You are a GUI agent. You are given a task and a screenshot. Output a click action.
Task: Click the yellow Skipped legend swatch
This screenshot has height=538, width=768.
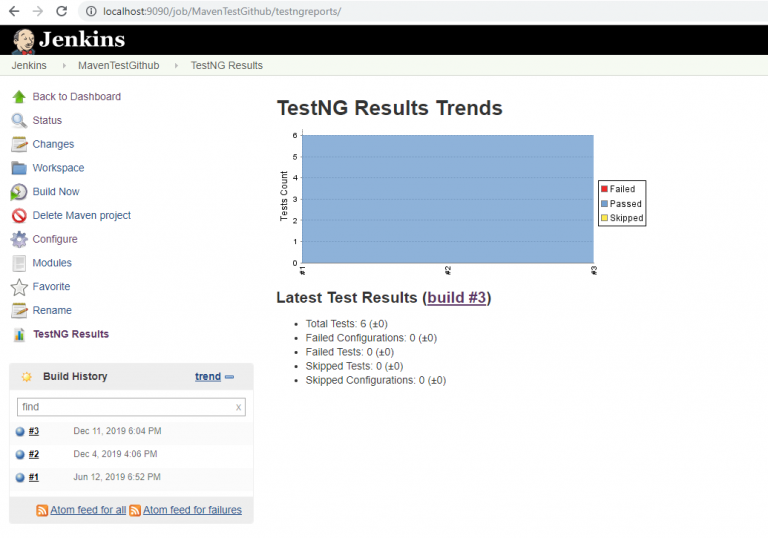(604, 218)
